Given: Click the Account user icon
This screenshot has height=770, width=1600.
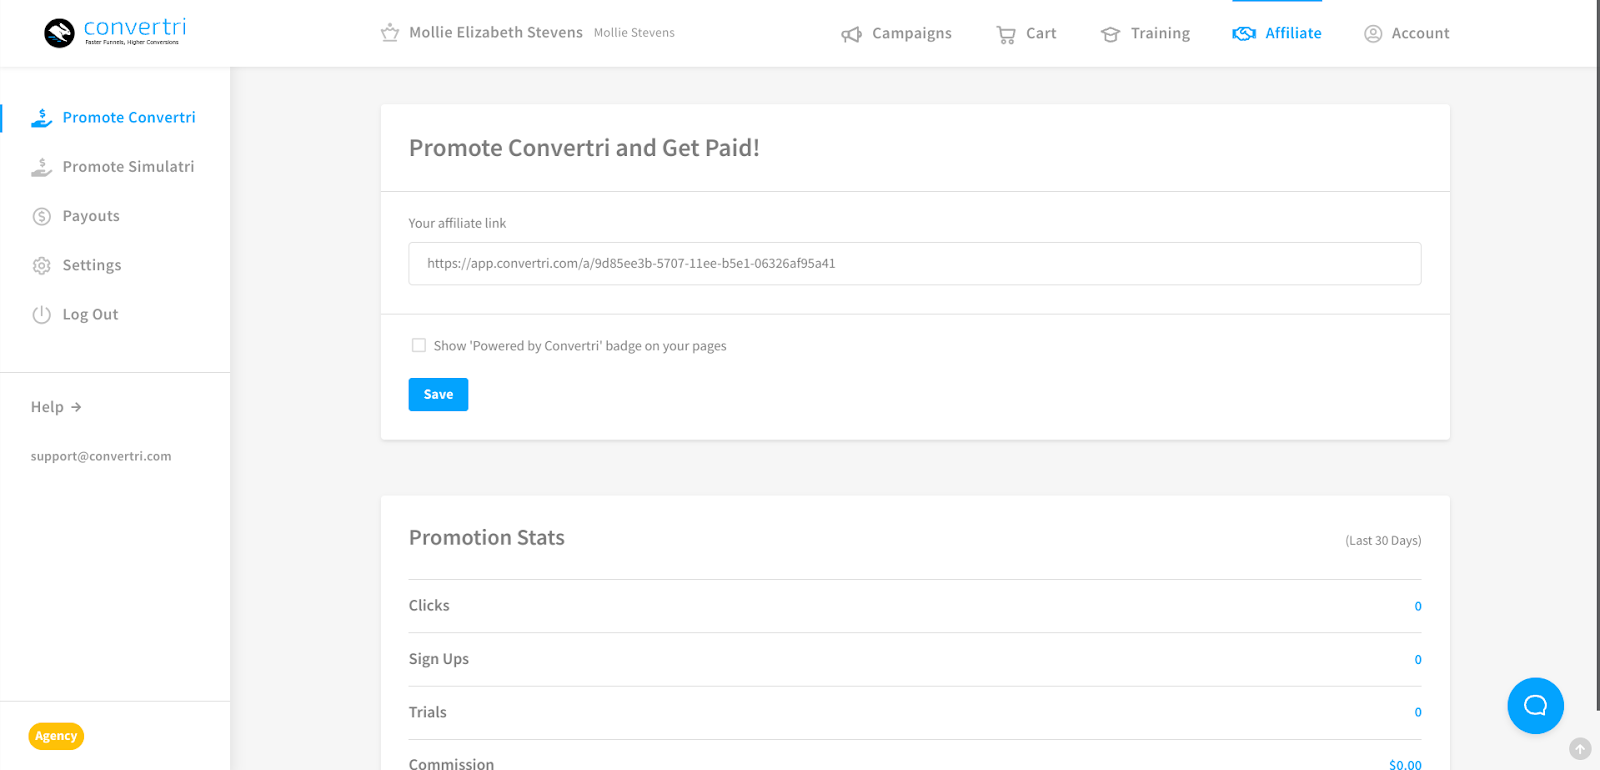Looking at the screenshot, I should point(1373,34).
